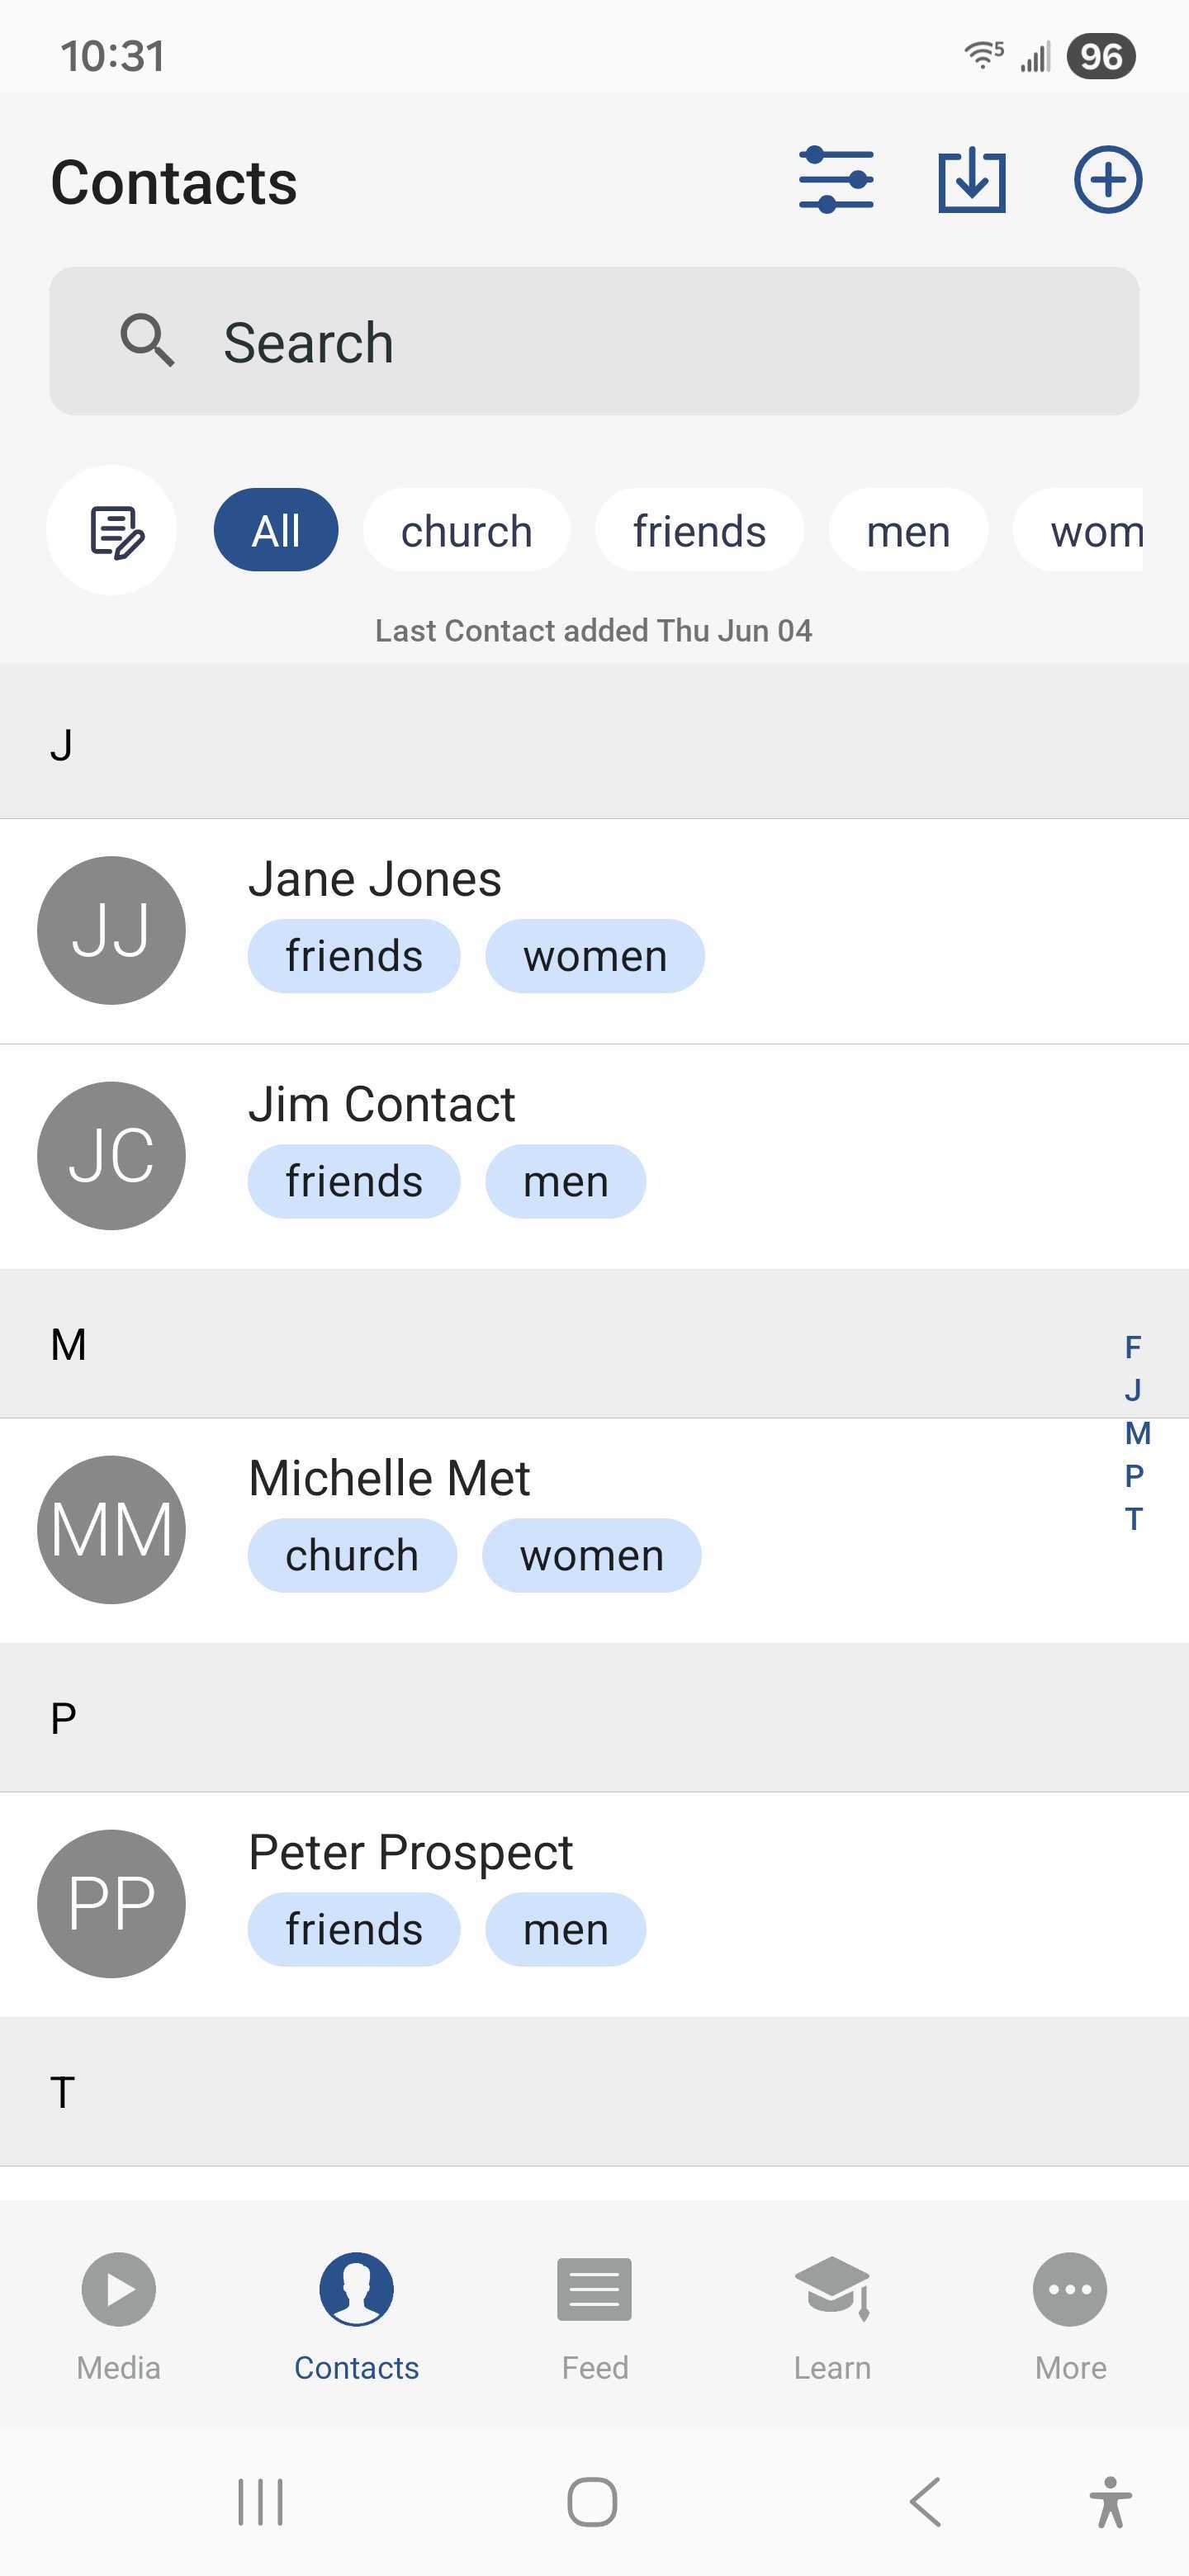Filter contacts by friends chip
This screenshot has width=1189, height=2576.
click(x=699, y=530)
